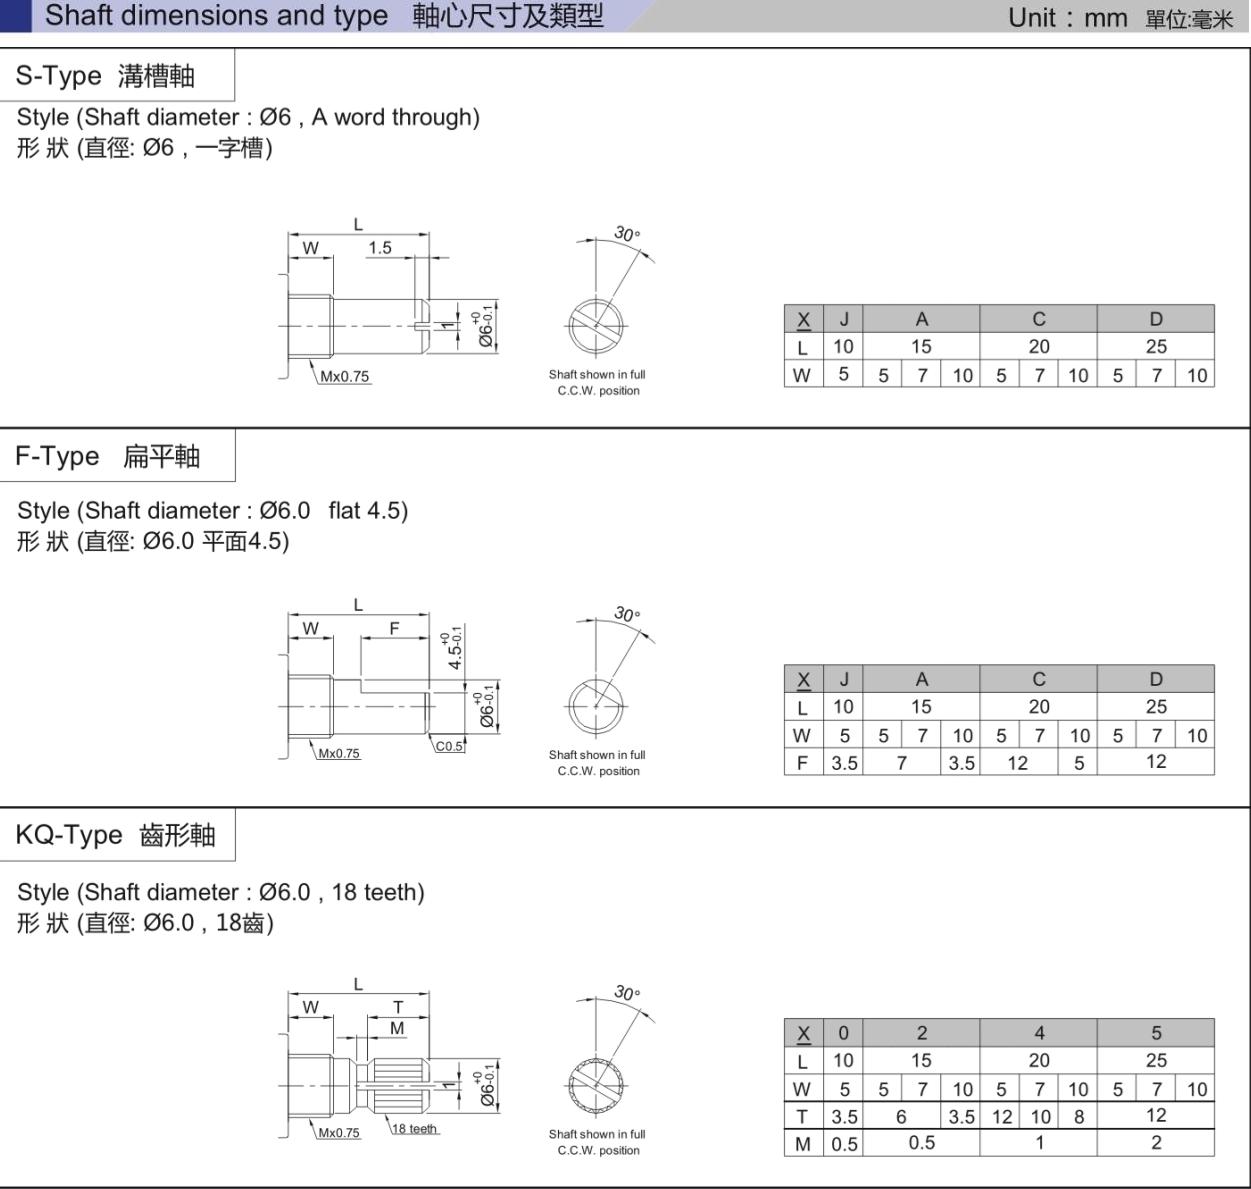Select the KQ-Type 齒形軸 section label
Screen dimensions: 1251x1189
(x=115, y=835)
